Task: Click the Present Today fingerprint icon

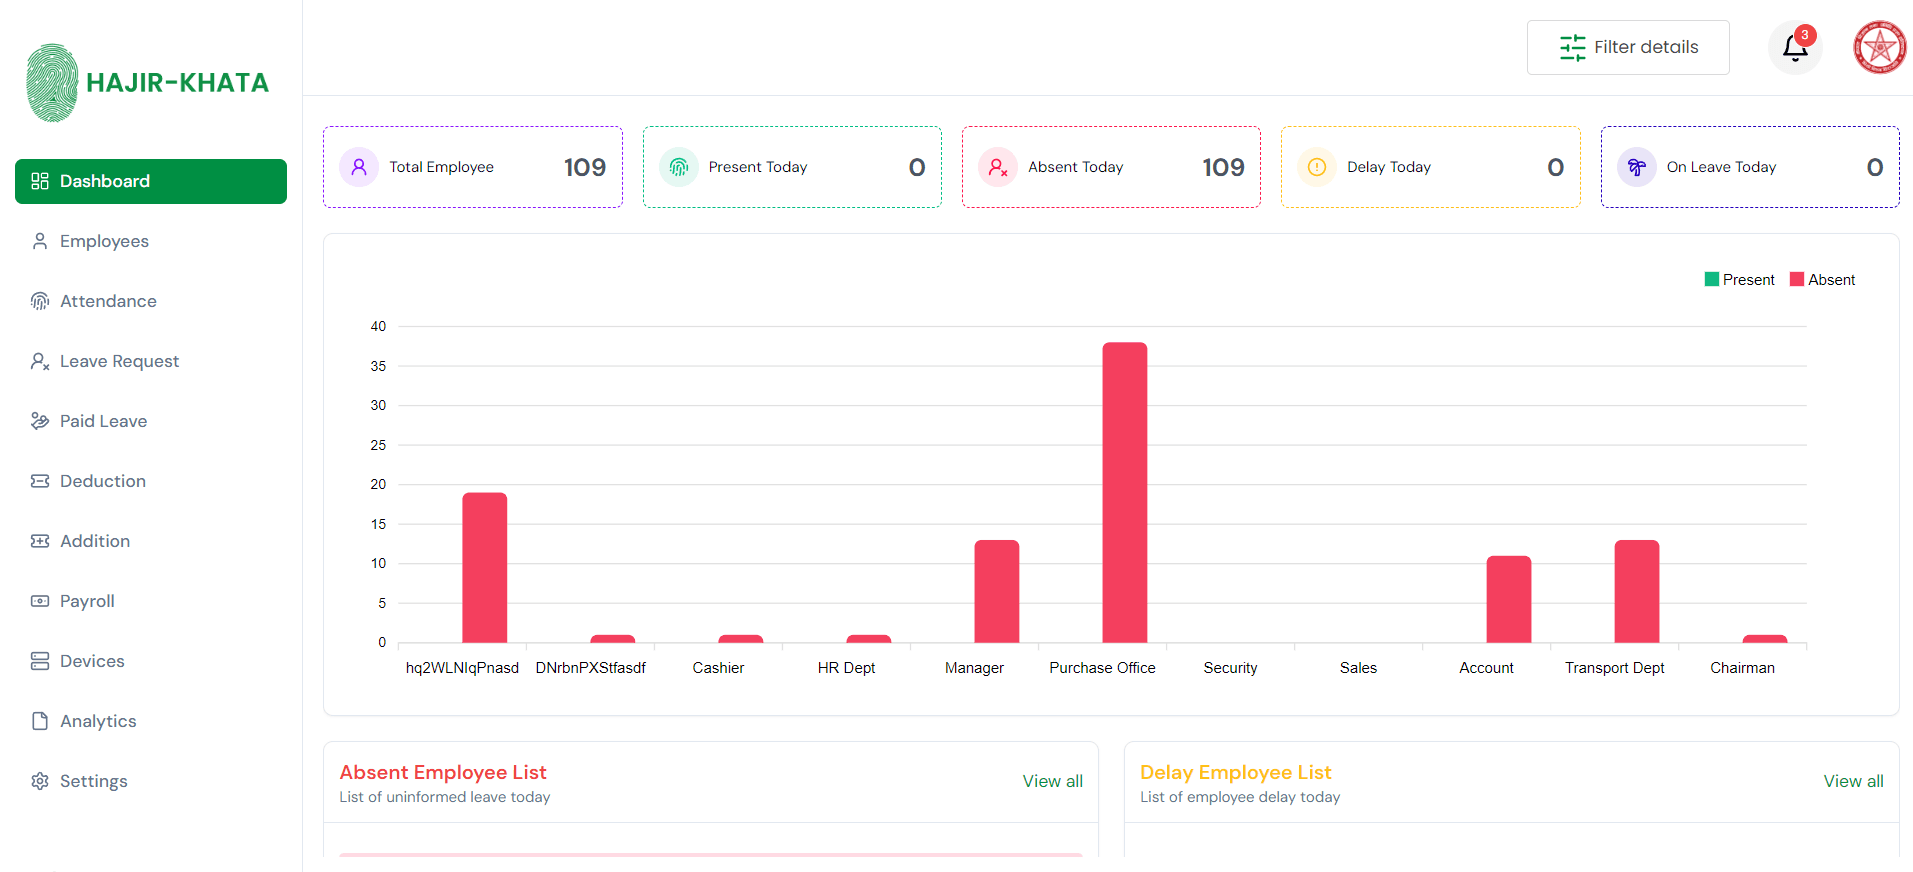Action: point(679,167)
